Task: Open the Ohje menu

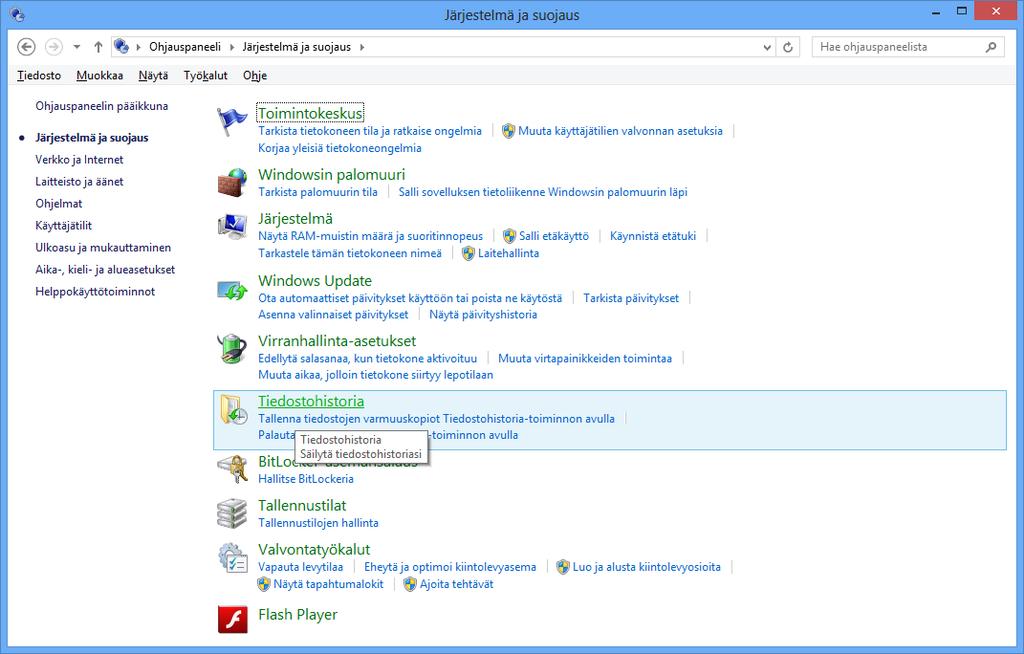Action: pyautogui.click(x=255, y=75)
